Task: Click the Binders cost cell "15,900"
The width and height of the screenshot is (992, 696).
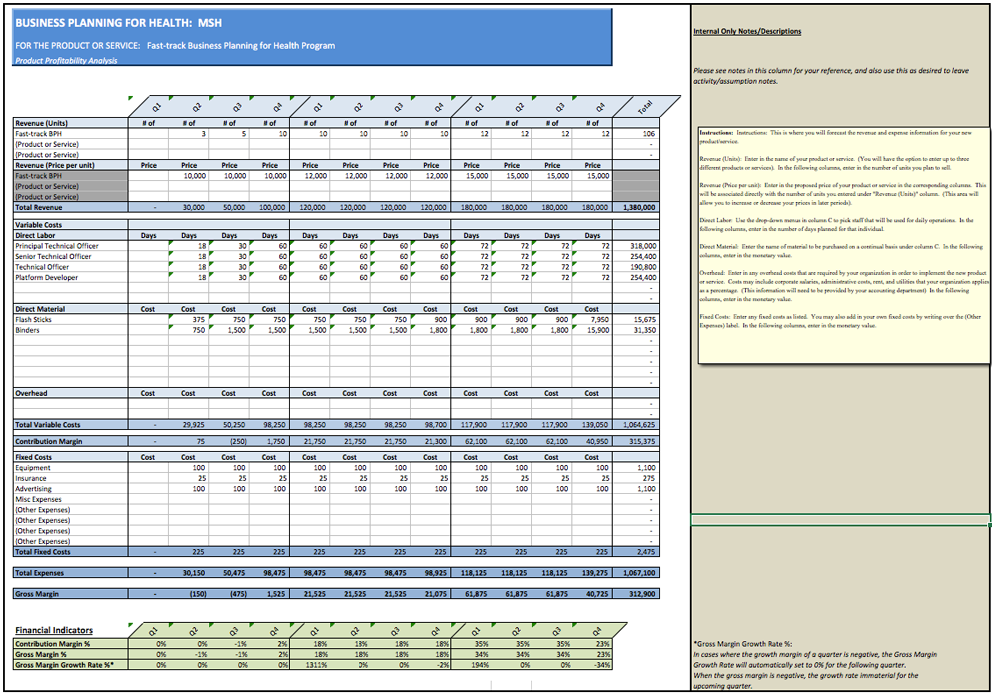Action: point(593,330)
